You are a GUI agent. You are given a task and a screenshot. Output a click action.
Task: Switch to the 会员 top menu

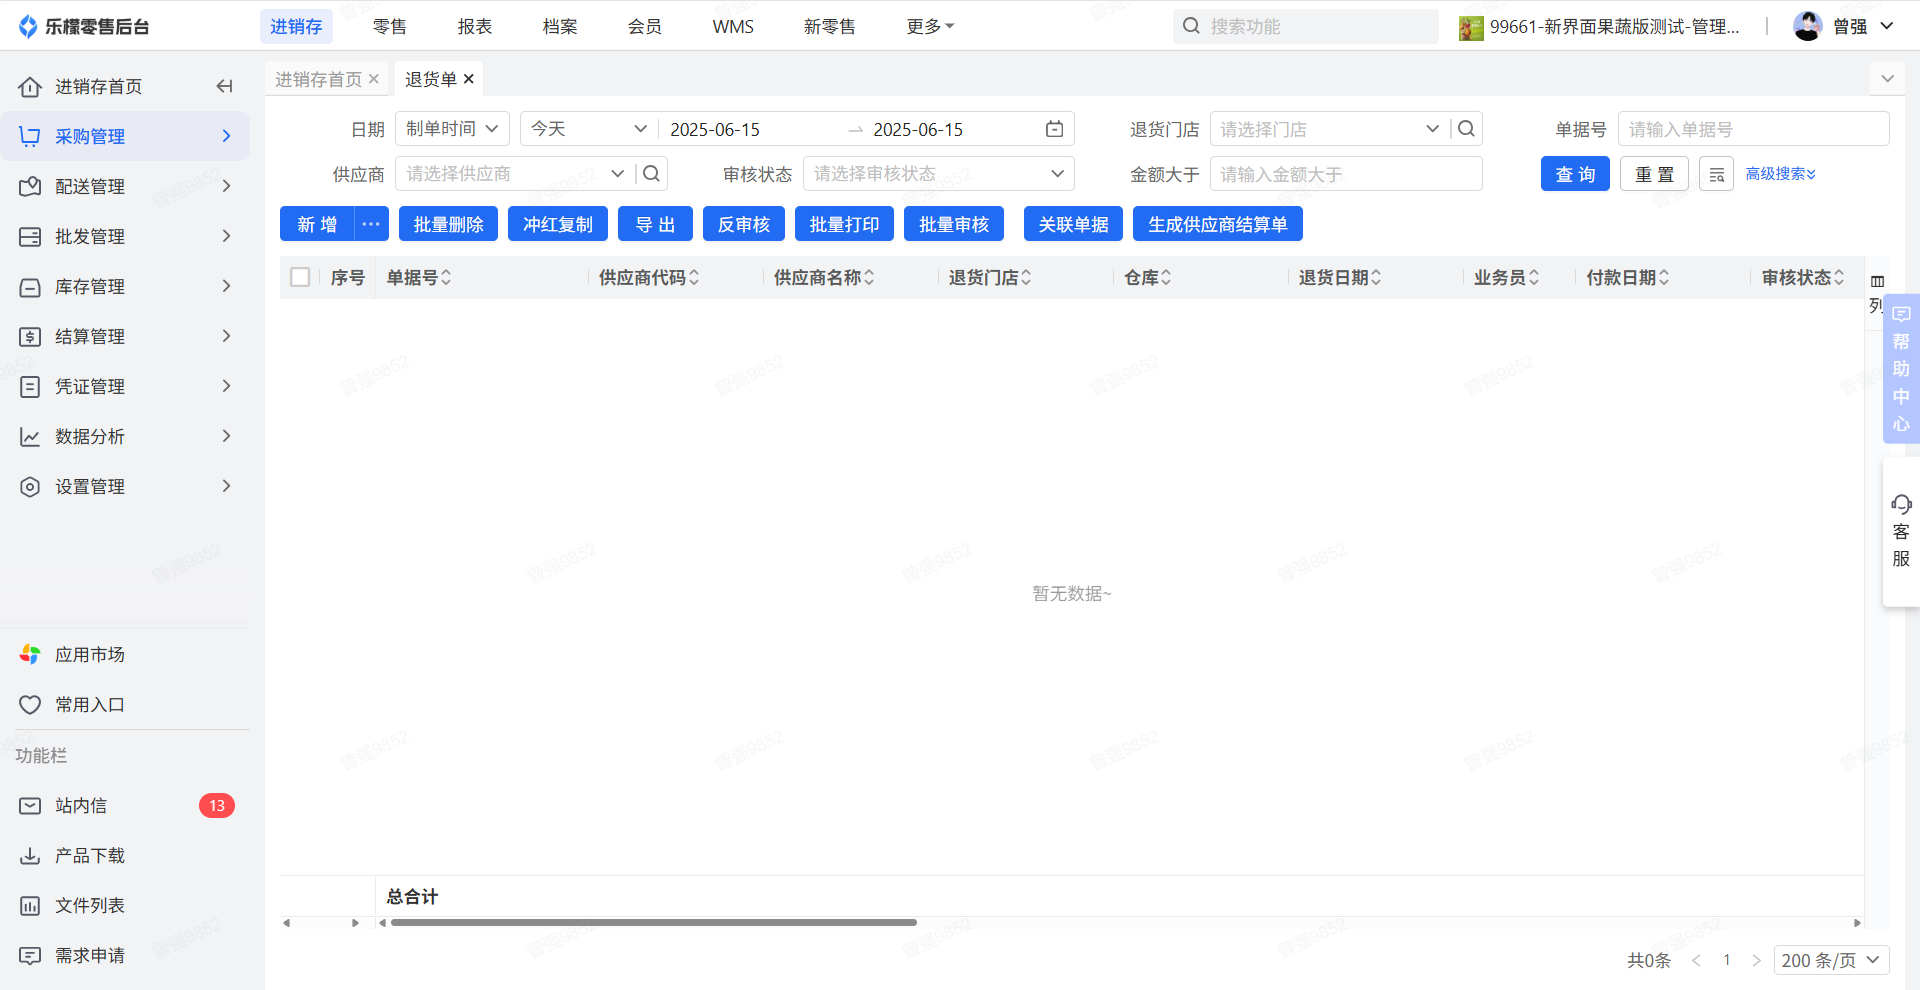[645, 26]
